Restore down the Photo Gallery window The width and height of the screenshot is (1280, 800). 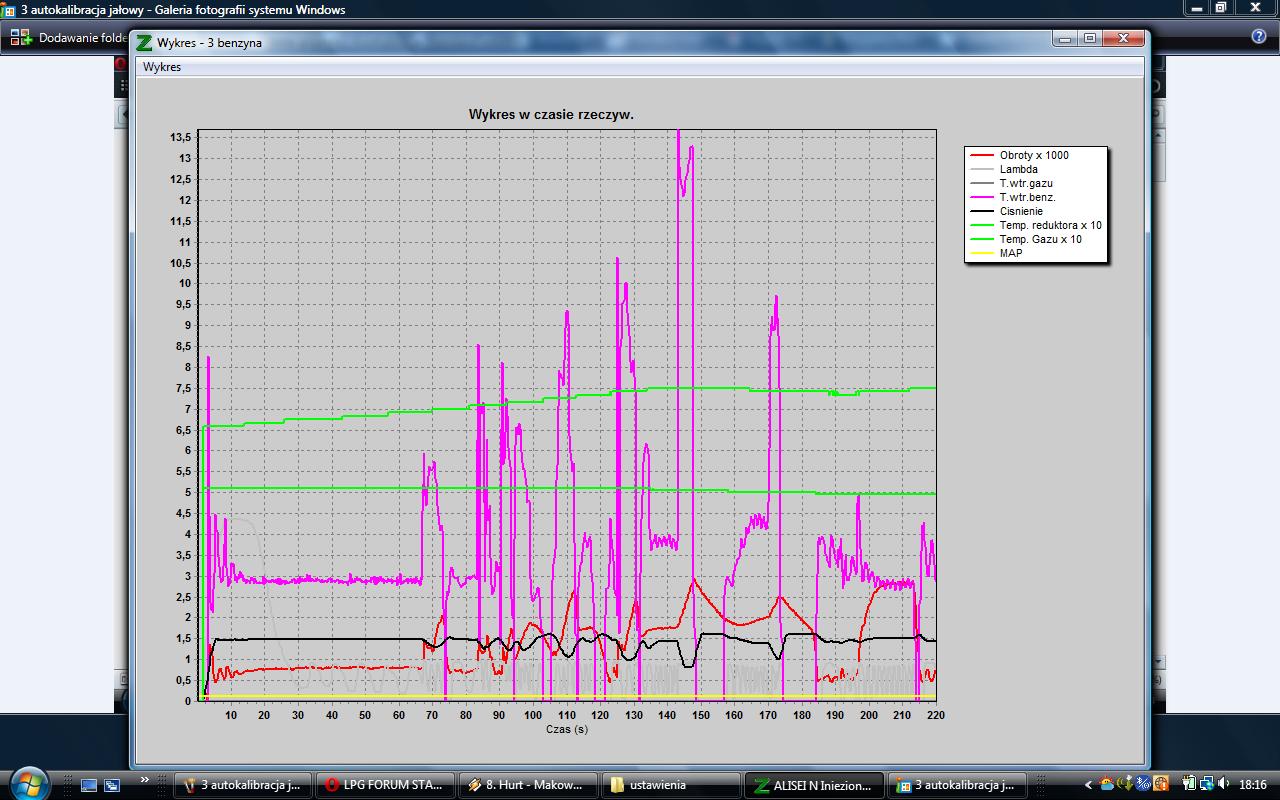coord(1221,7)
